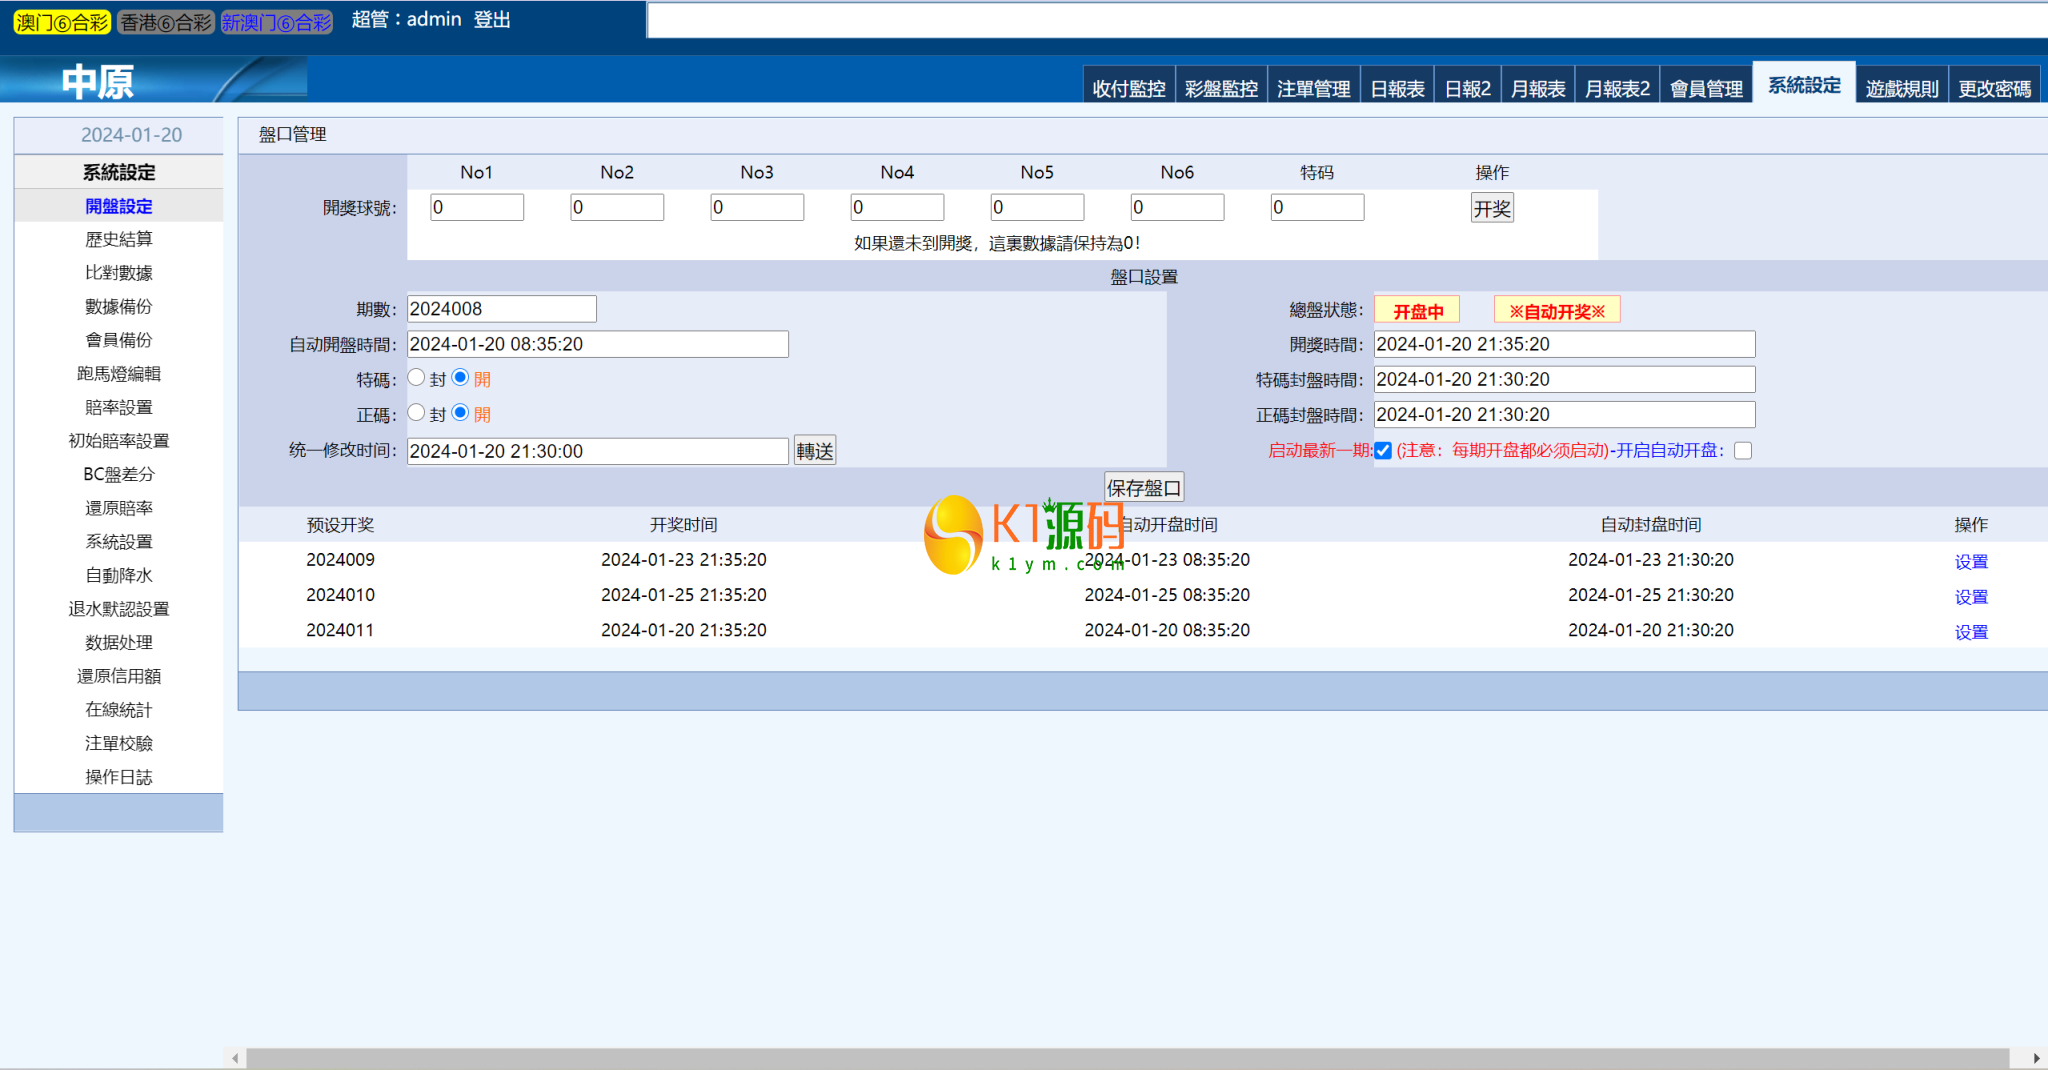Switch to the 彩盤監控 tab
Viewport: 2048px width, 1070px height.
[1221, 88]
